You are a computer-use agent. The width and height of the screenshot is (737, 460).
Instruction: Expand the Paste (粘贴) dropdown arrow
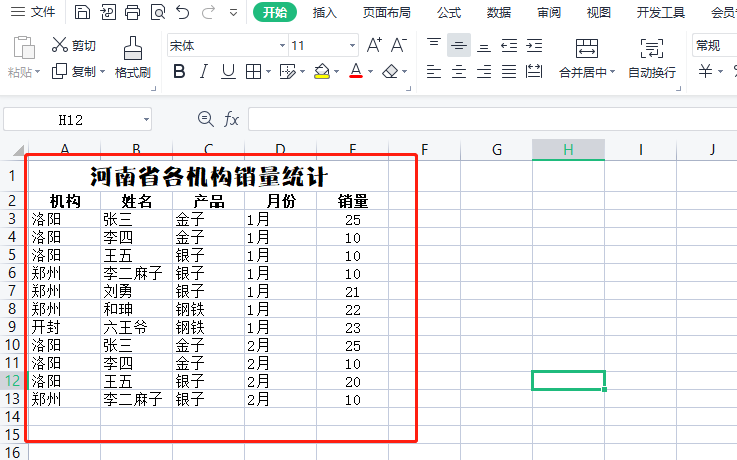point(38,72)
